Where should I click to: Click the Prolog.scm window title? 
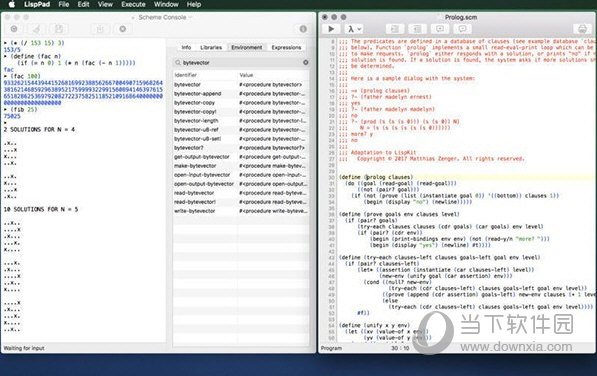(461, 18)
